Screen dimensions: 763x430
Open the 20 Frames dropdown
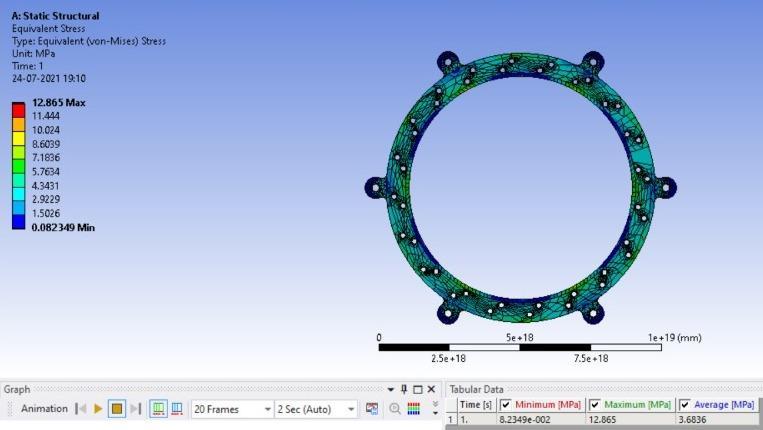coord(232,410)
